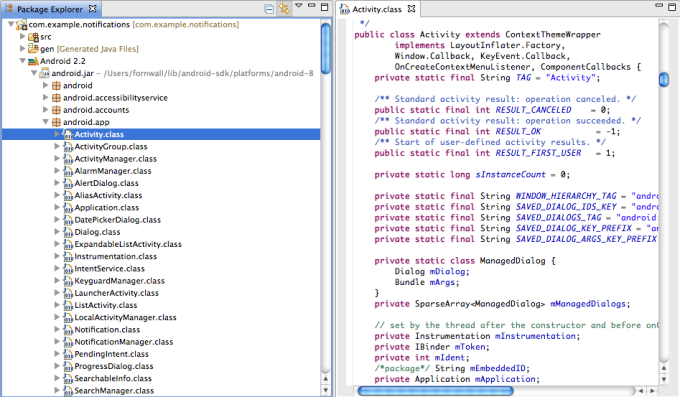This screenshot has height=397, width=680.
Task: Expand the Activity.class node
Action: tap(57, 134)
